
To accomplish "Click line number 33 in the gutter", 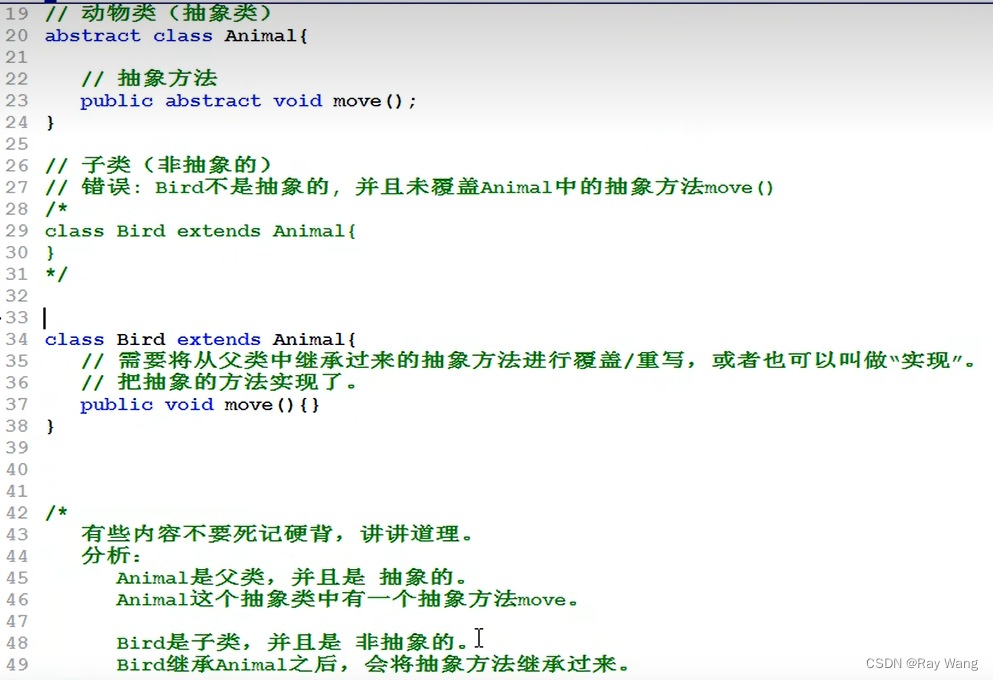I will click(x=17, y=317).
